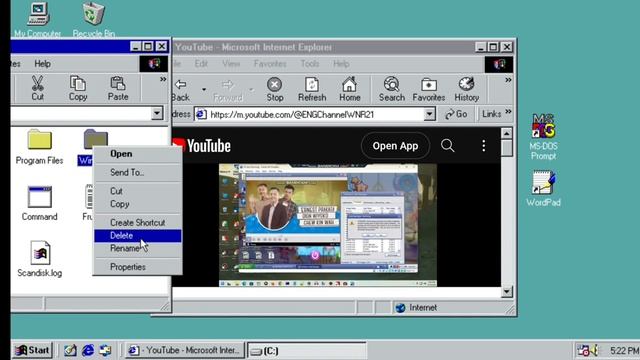Open Help menu in Internet Explorer
Image resolution: width=640 pixels, height=360 pixels.
(341, 64)
